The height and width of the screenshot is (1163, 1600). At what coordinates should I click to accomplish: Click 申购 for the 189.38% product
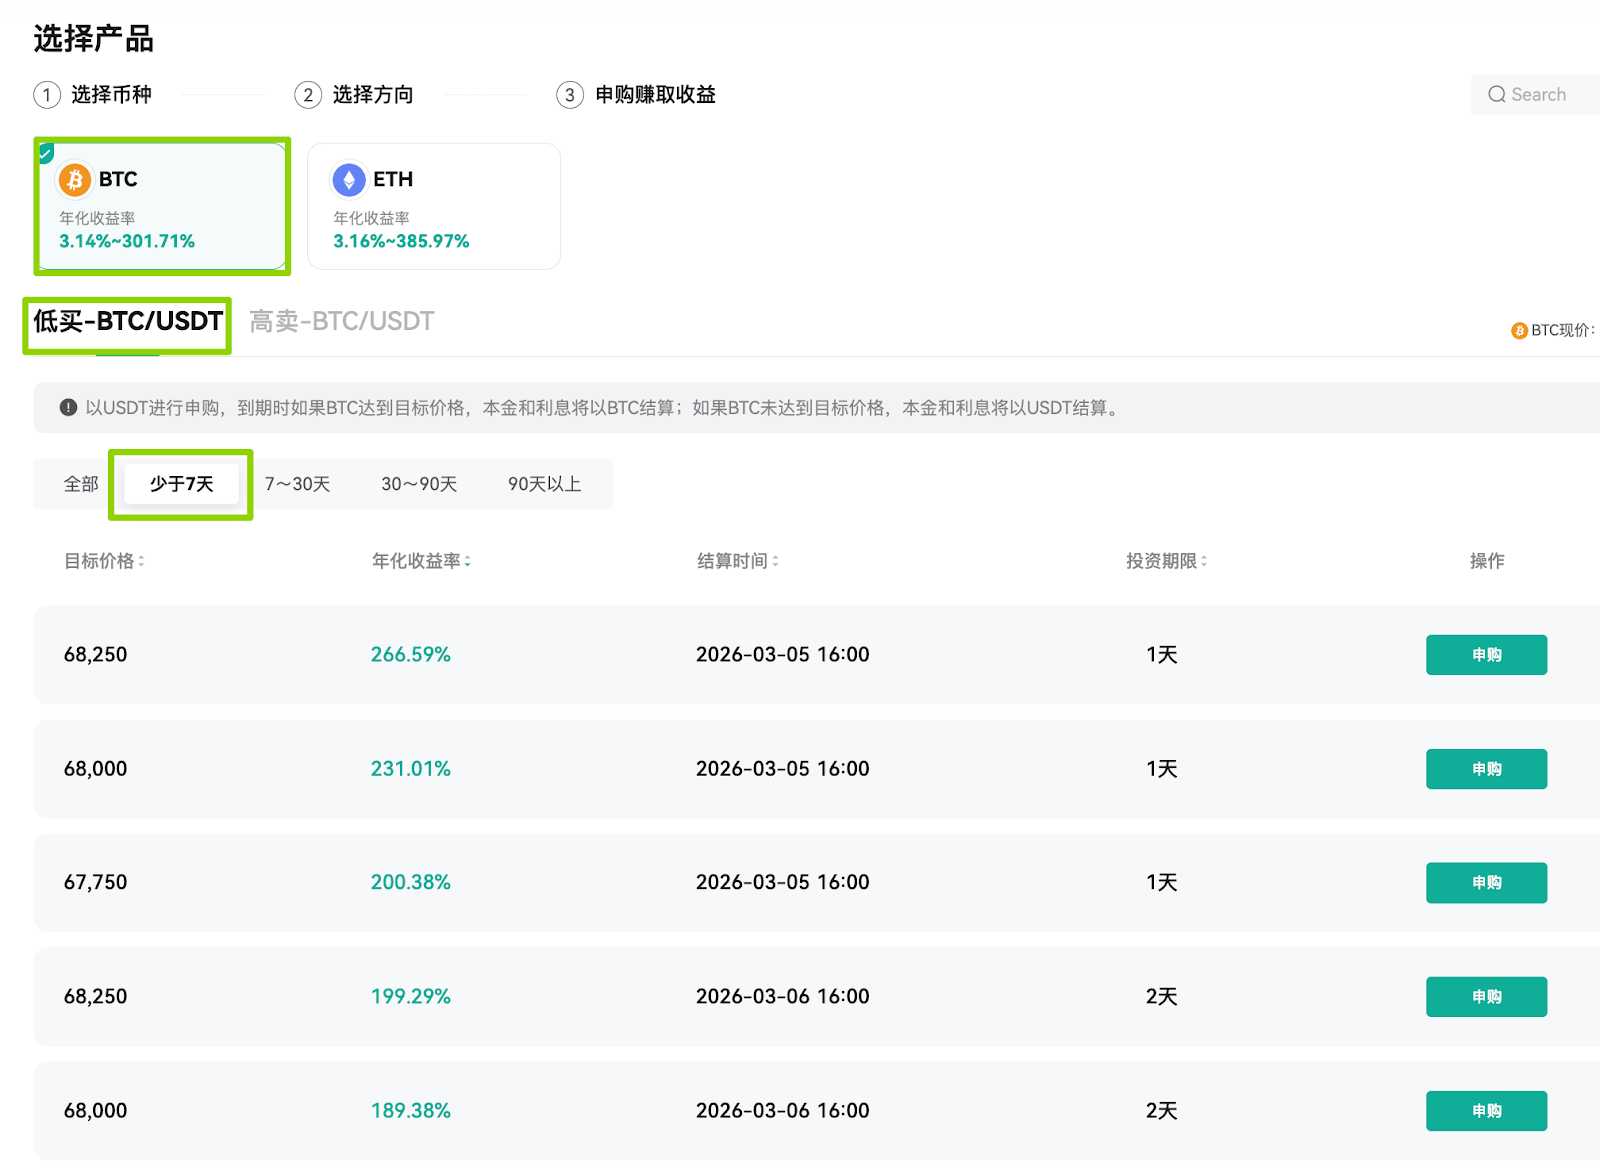[x=1486, y=1111]
